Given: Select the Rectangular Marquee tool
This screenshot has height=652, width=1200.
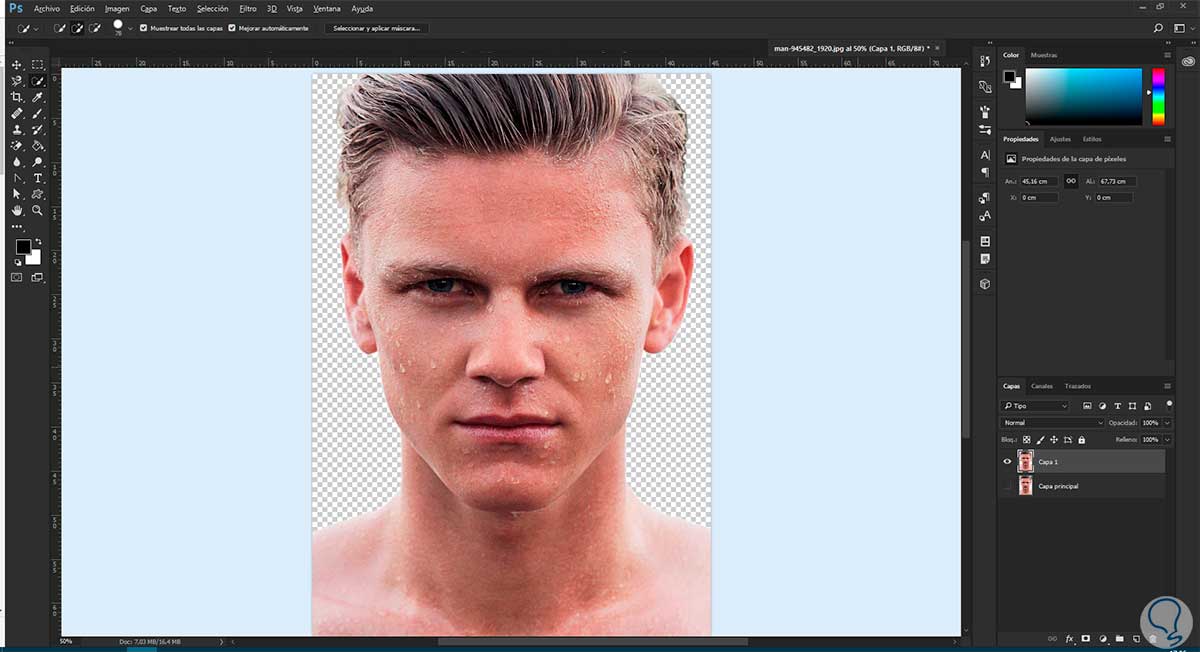Looking at the screenshot, I should pyautogui.click(x=37, y=65).
